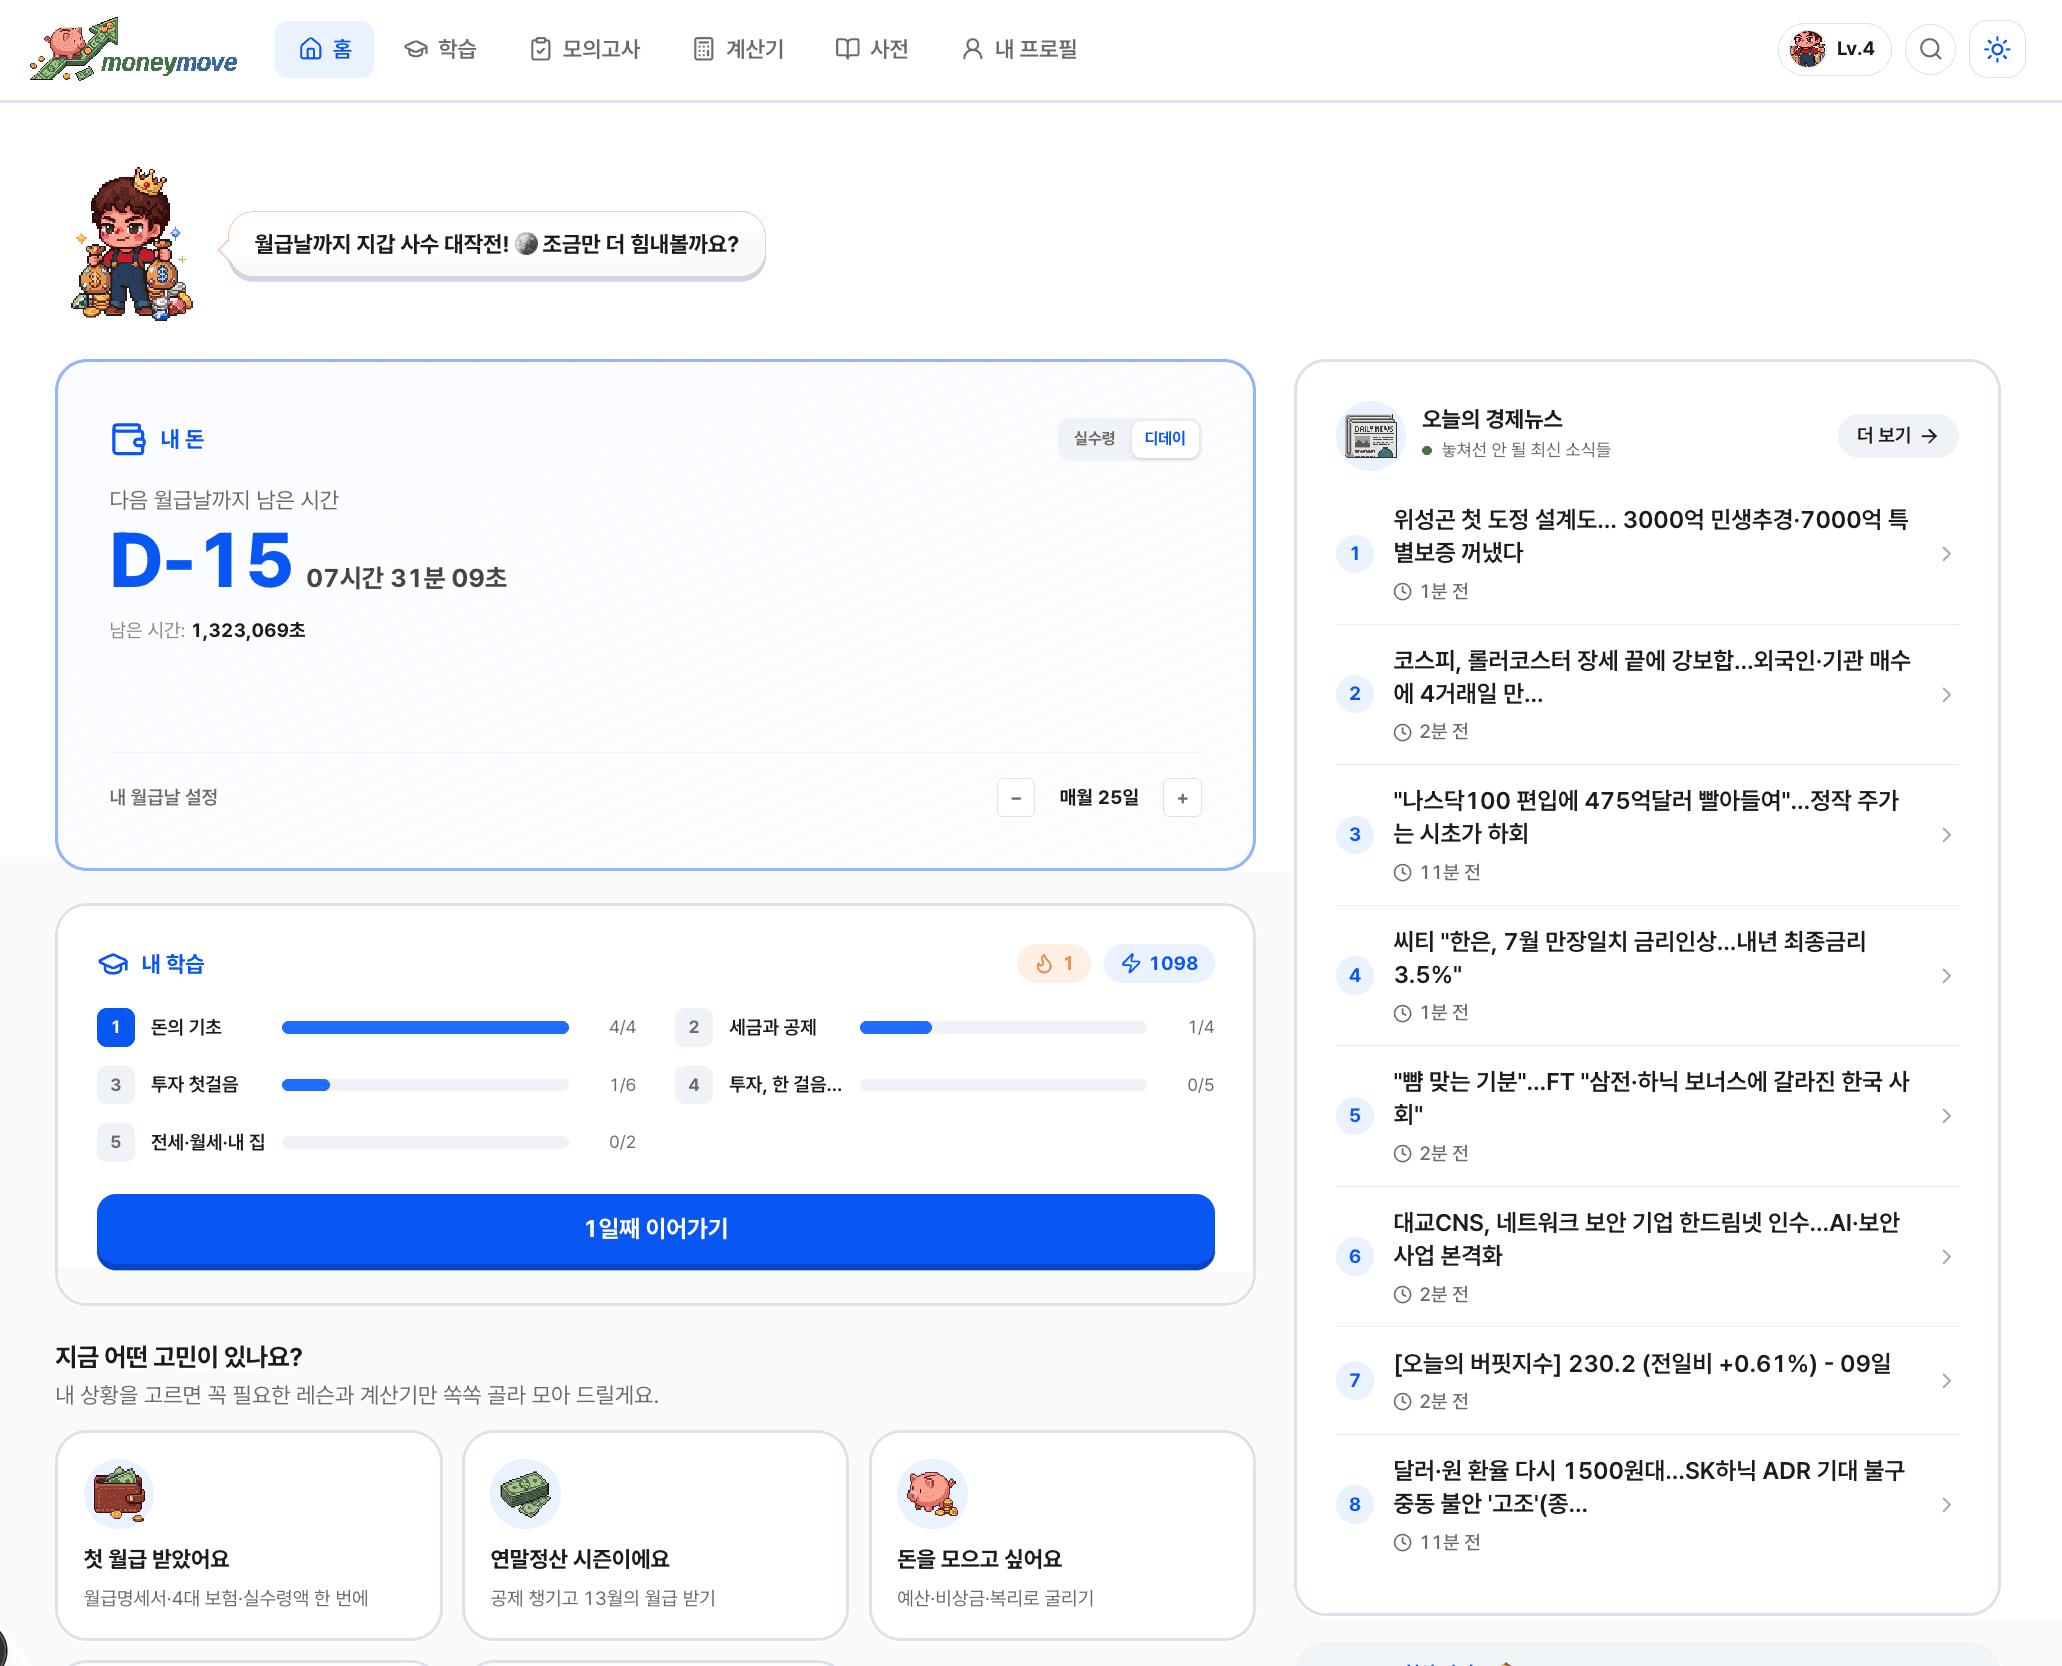Open the 학습 menu
2062x1666 pixels.
click(440, 49)
